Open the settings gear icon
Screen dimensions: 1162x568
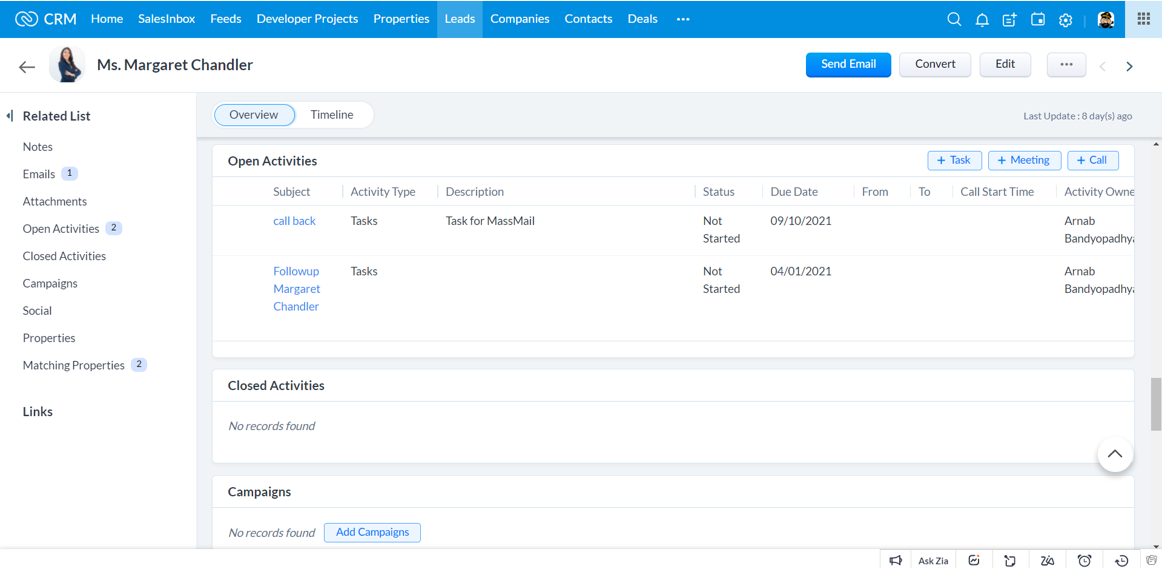[x=1066, y=20]
